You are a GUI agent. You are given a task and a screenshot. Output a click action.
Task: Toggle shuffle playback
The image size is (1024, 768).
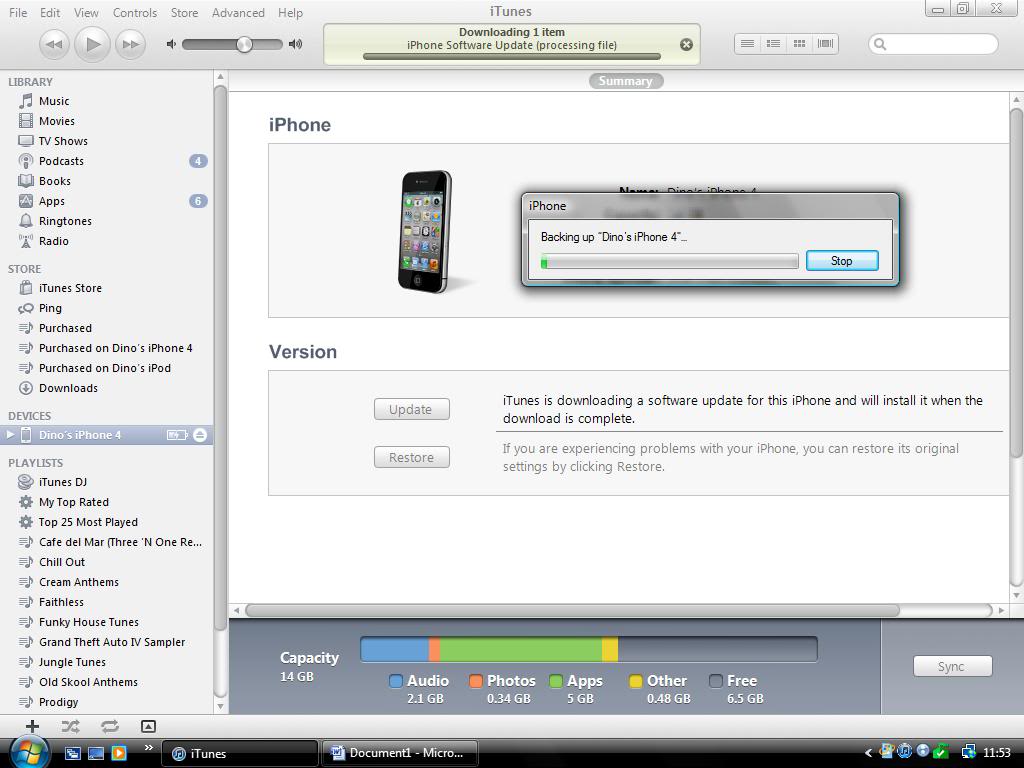click(x=71, y=726)
